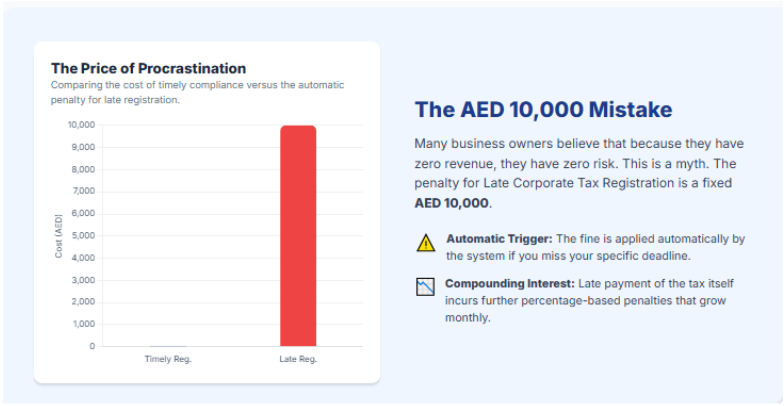Click the 7,000 y-axis tick label
The width and height of the screenshot is (784, 406).
(83, 191)
